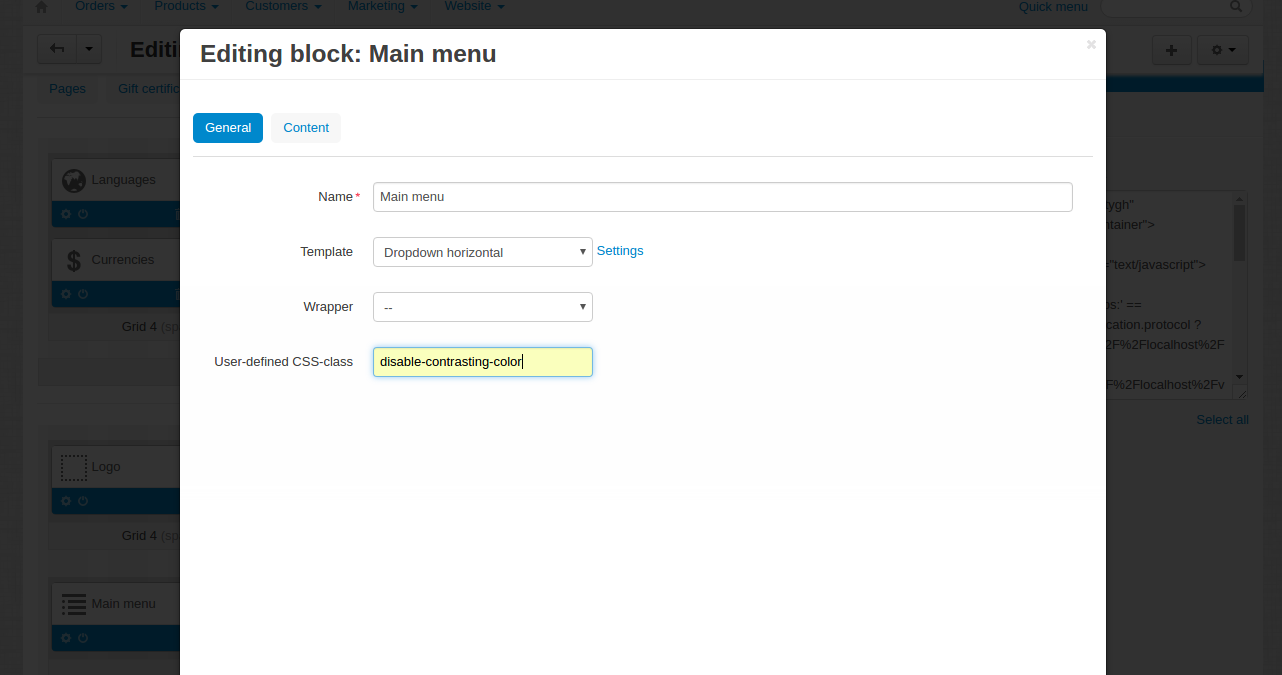Image resolution: width=1282 pixels, height=675 pixels.
Task: Click the Languages globe icon
Action: pos(73,180)
